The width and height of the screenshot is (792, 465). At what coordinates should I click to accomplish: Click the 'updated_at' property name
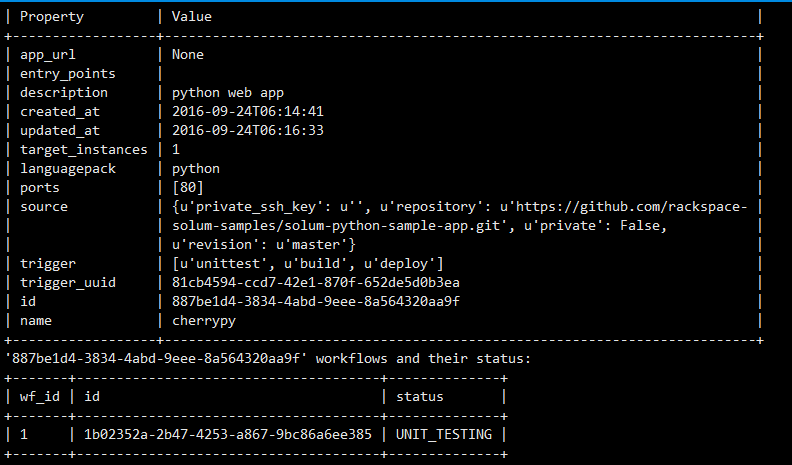pos(60,131)
